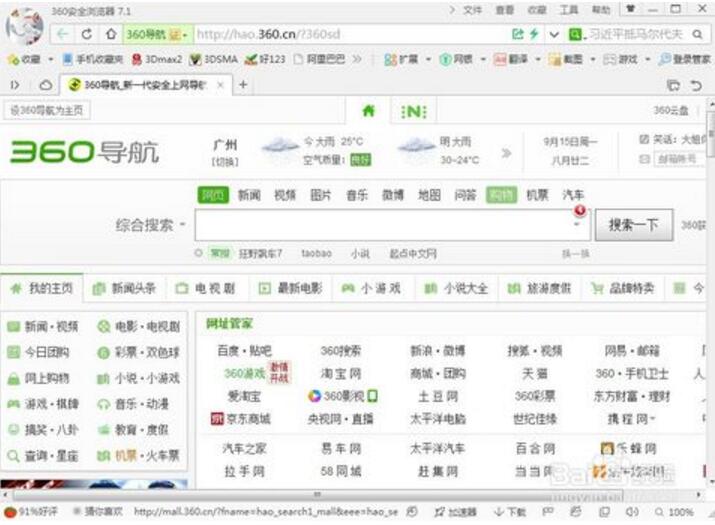Open the 百度·贴吧 link
Image resolution: width=715 pixels, height=525 pixels.
tap(244, 351)
